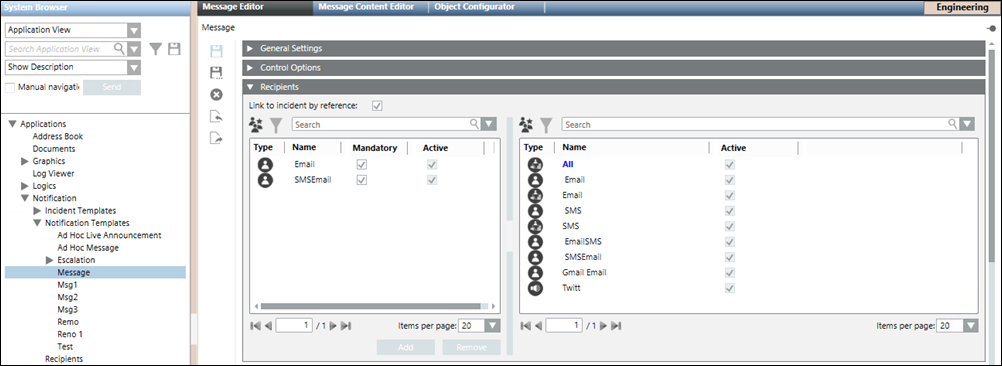Expand Graphics tree node
Viewport: 1002px width, 366px height.
click(x=25, y=161)
